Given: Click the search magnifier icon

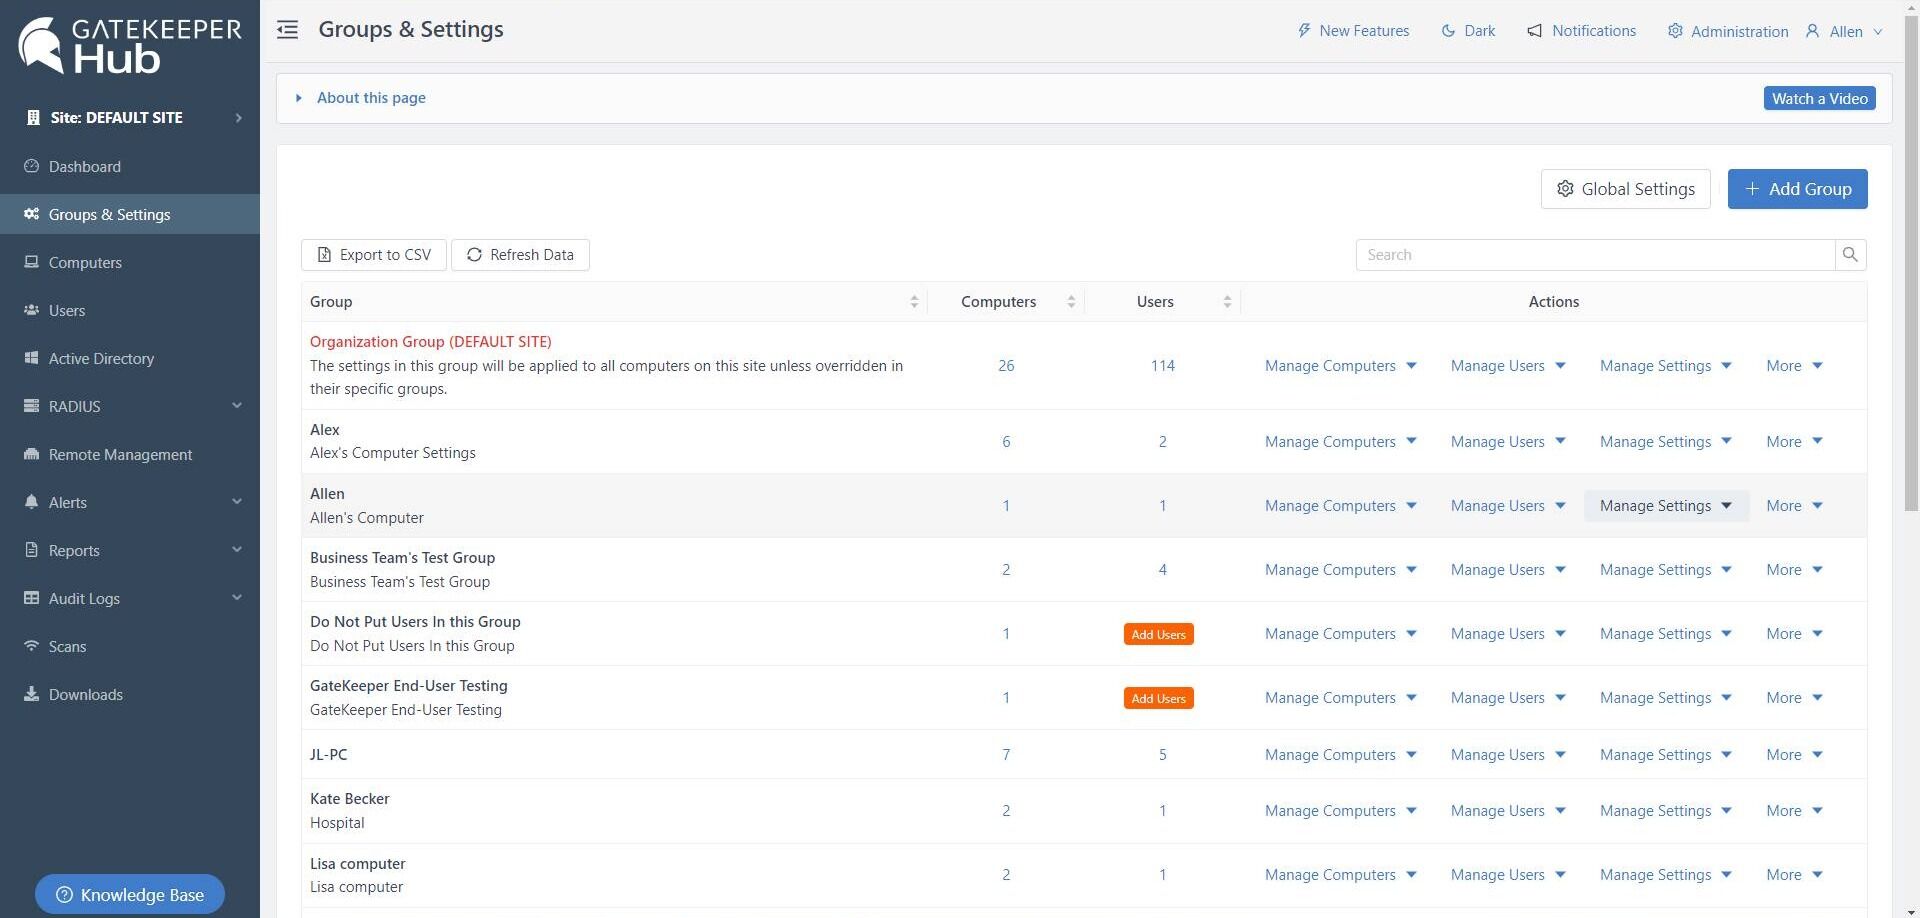Looking at the screenshot, I should (x=1850, y=255).
